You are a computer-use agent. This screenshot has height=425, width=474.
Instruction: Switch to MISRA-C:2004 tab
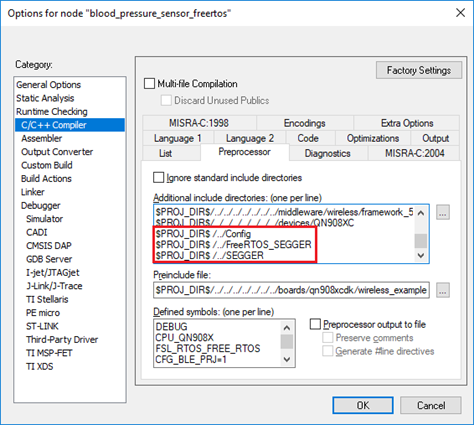point(415,153)
